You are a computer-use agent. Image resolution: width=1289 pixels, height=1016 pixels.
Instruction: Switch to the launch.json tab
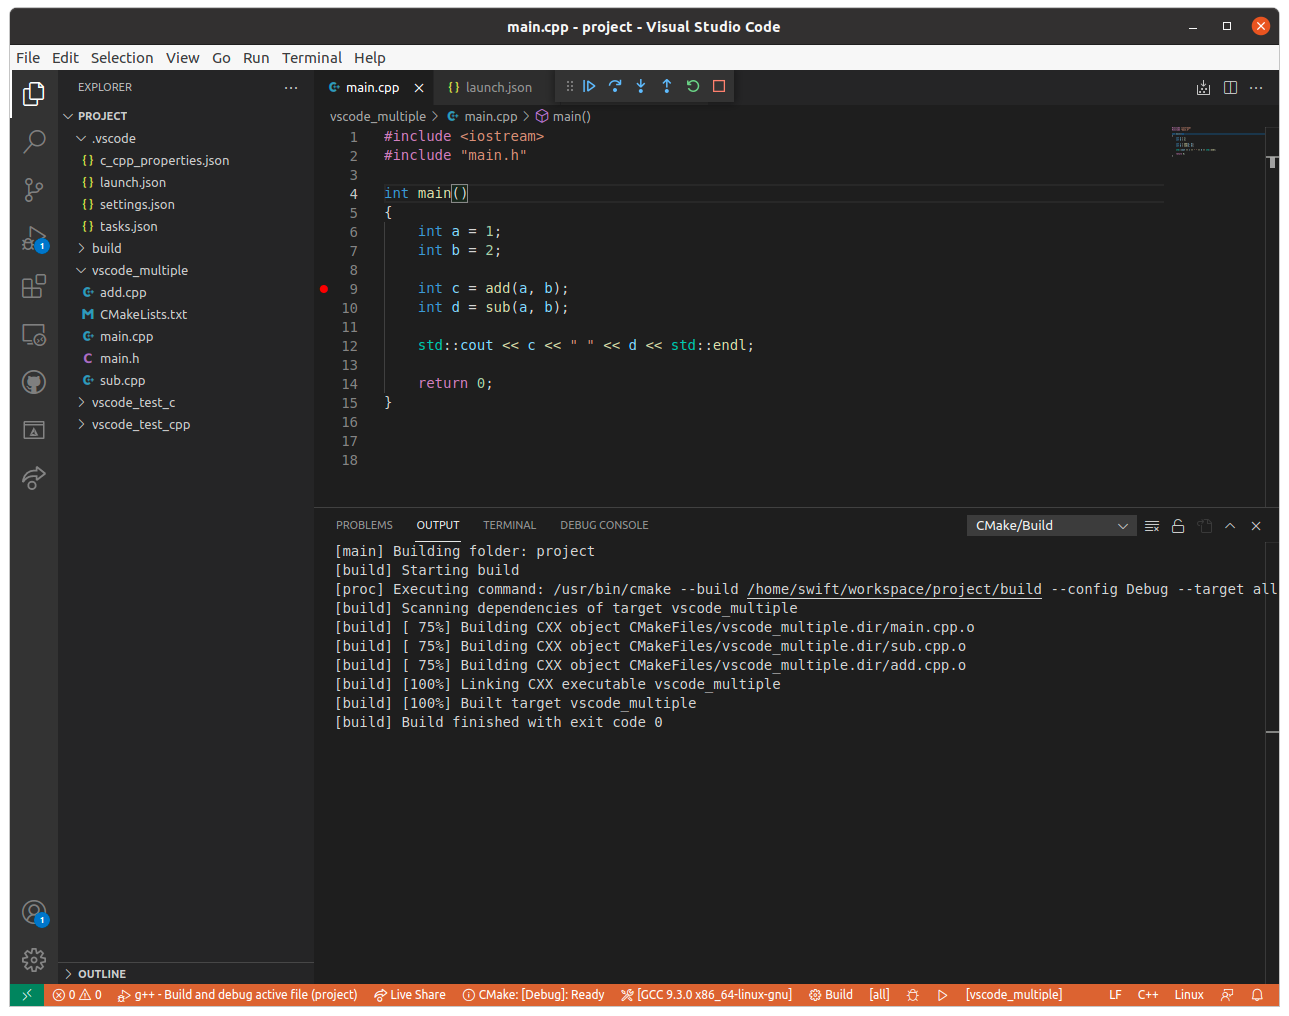(x=490, y=87)
